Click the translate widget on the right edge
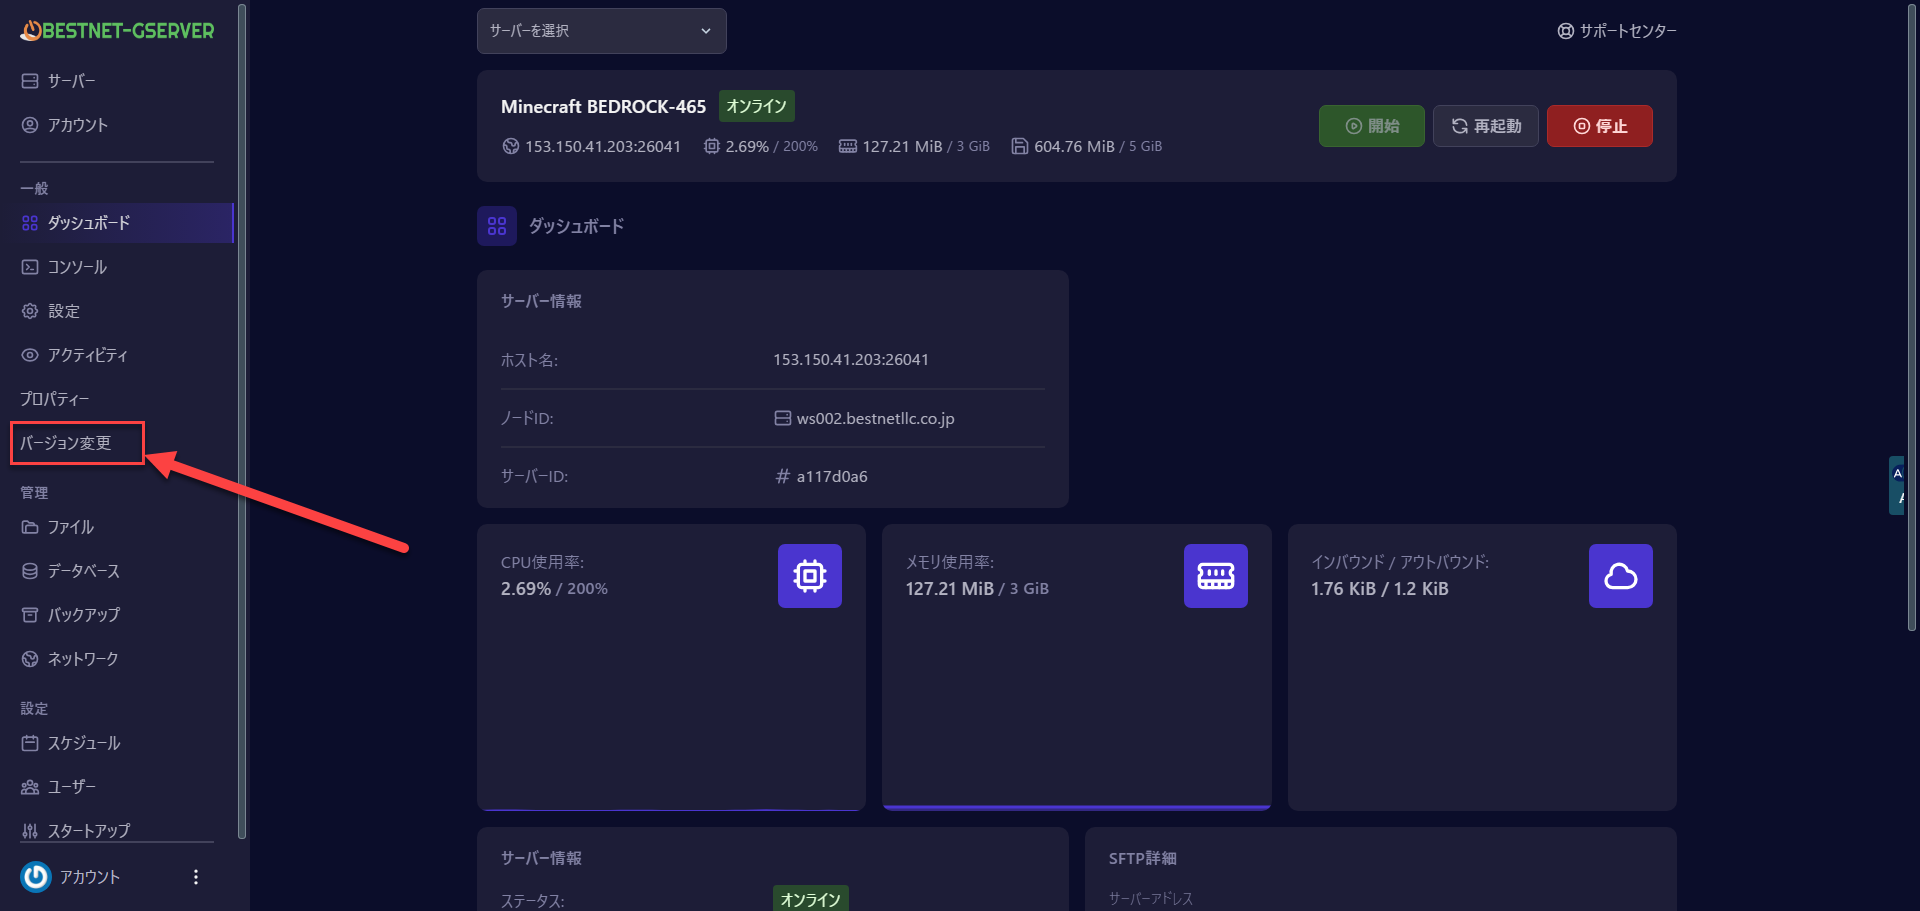The height and width of the screenshot is (911, 1920). [x=1897, y=486]
